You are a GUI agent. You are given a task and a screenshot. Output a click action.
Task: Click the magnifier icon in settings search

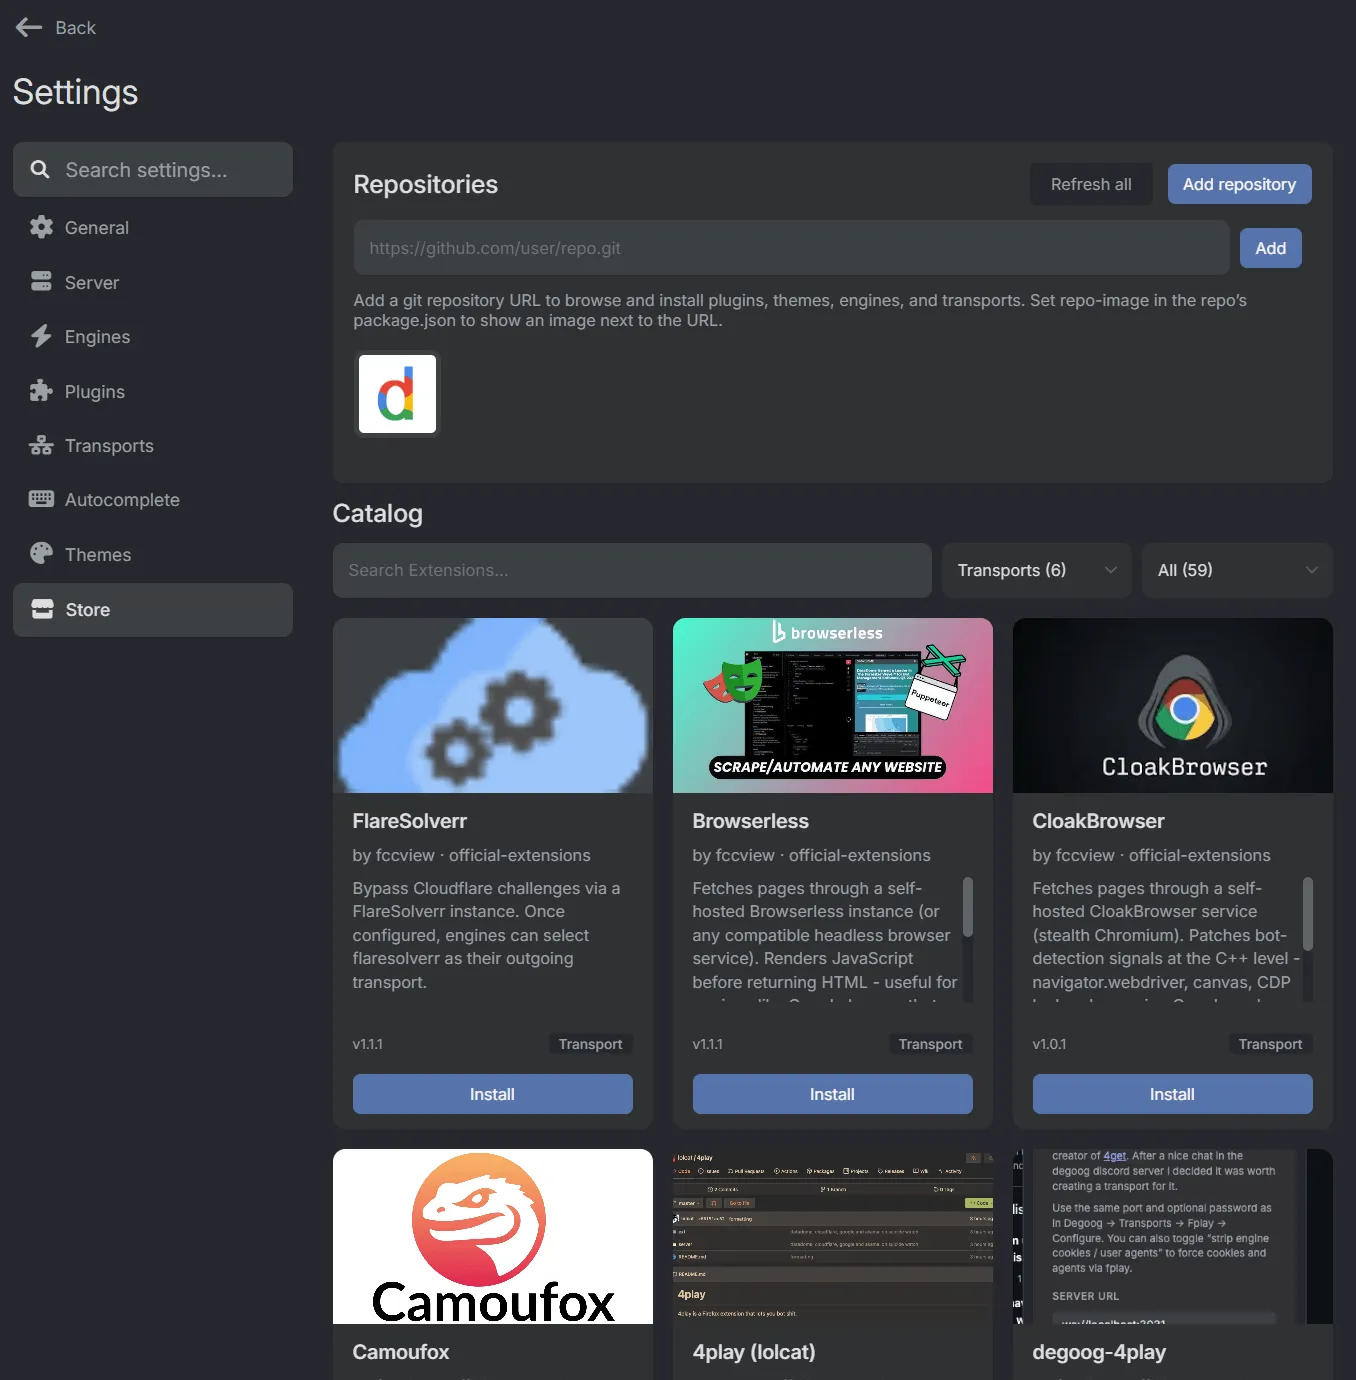pyautogui.click(x=40, y=170)
